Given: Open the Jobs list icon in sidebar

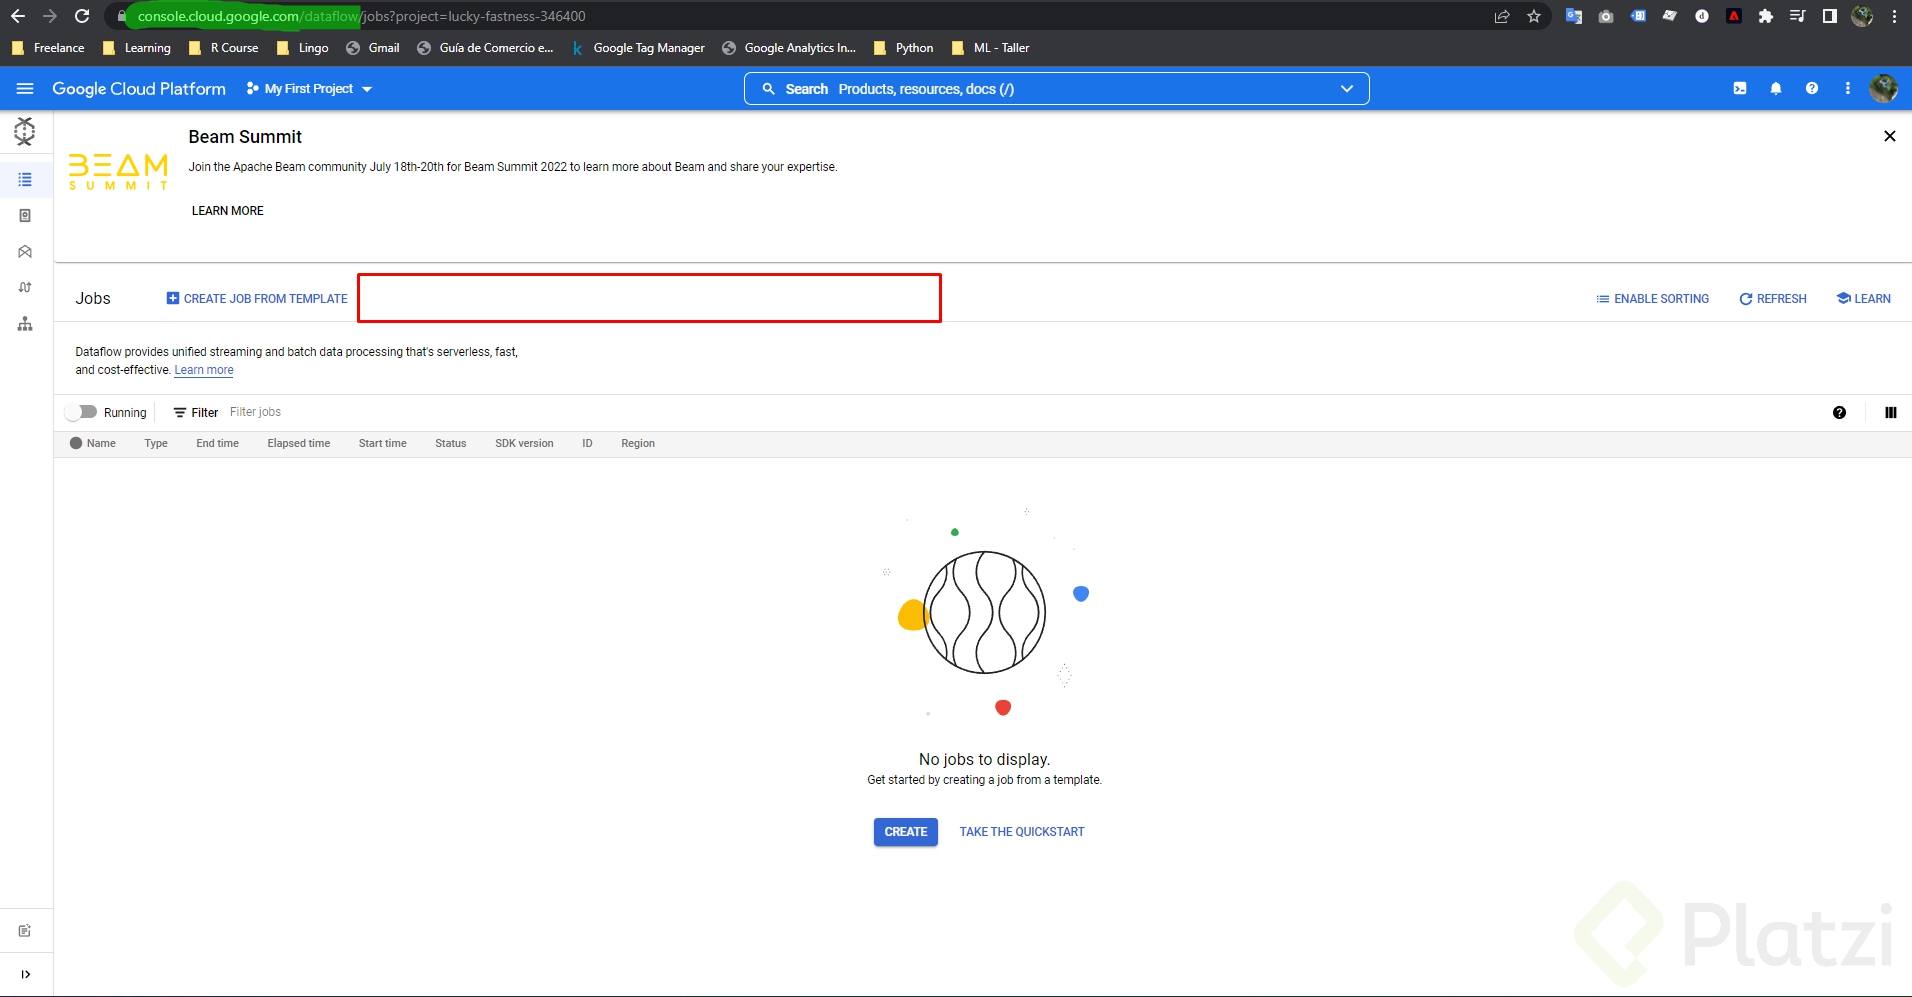Looking at the screenshot, I should 25,180.
